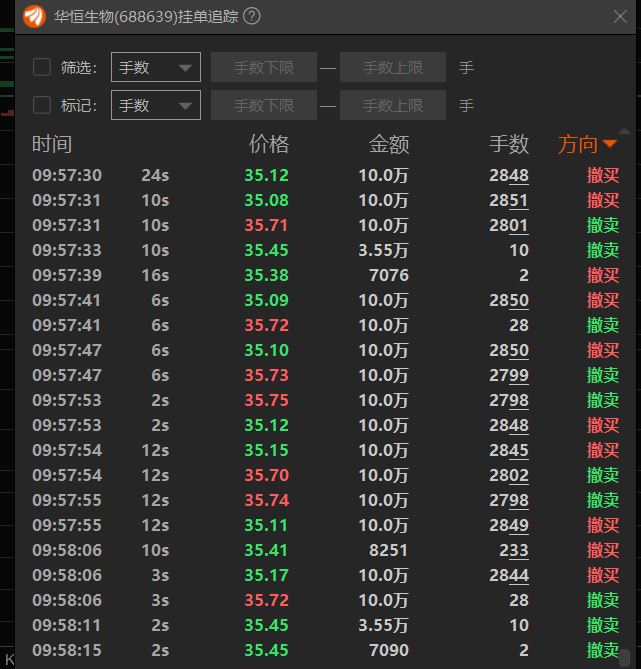Click the scrollbar up arrow

(x=625, y=131)
